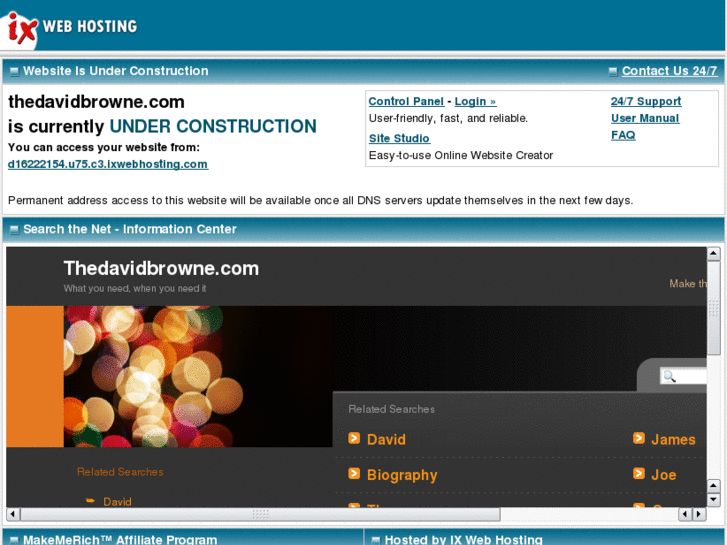The image size is (727, 545).
Task: Open the small David link under left Related Searches
Action: [117, 502]
